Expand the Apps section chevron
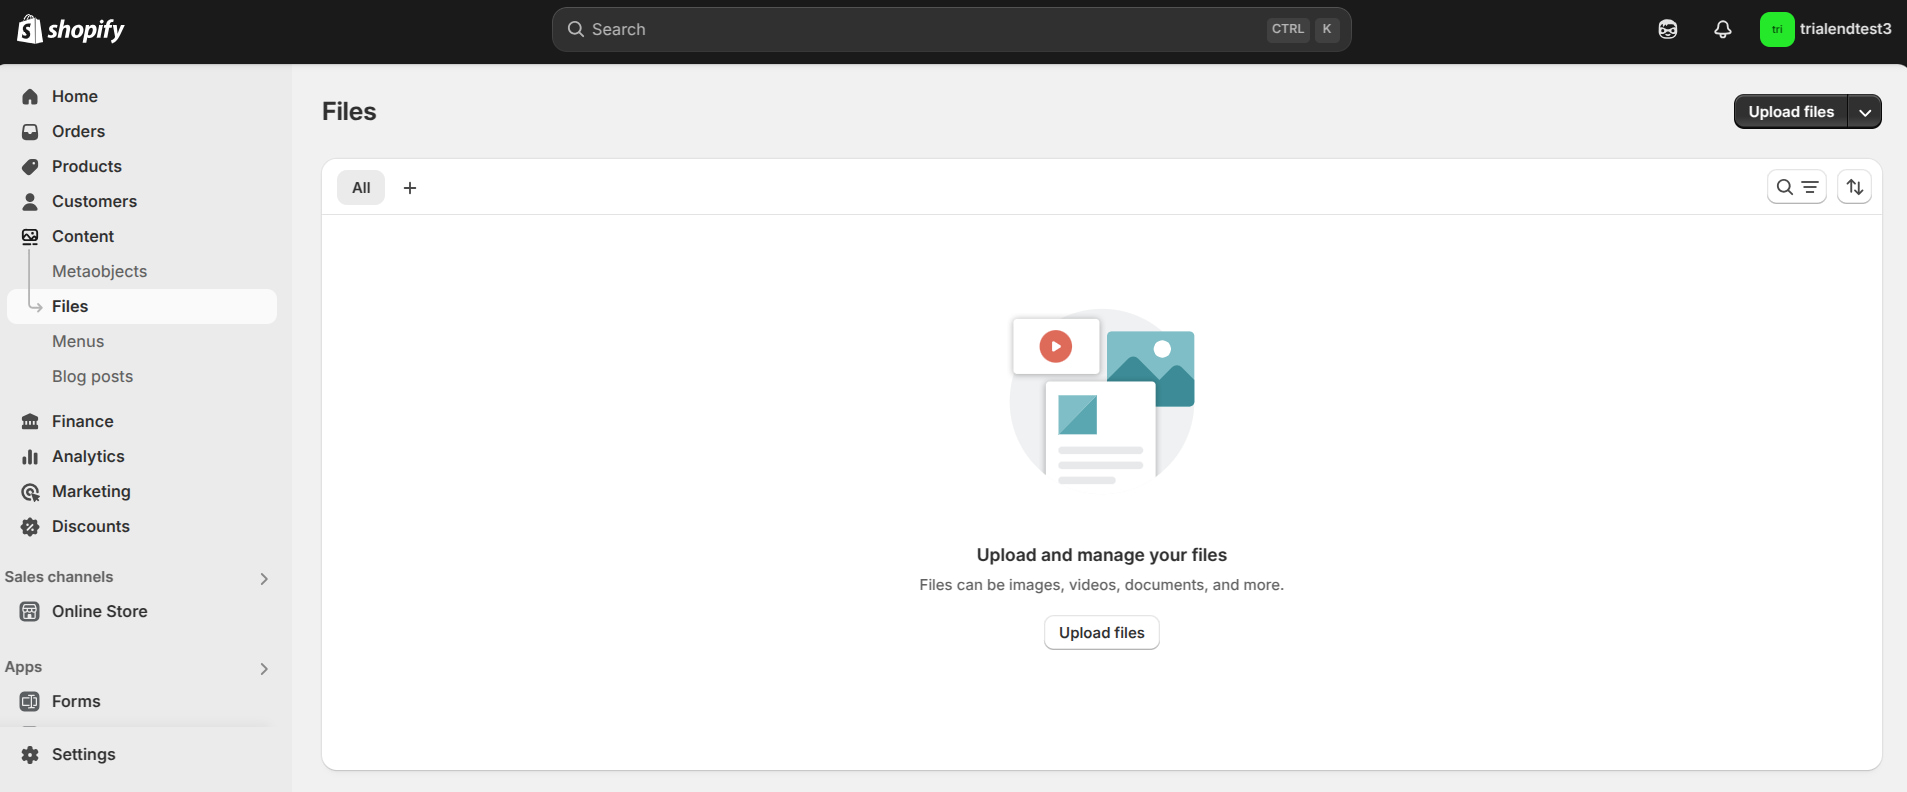 tap(264, 668)
